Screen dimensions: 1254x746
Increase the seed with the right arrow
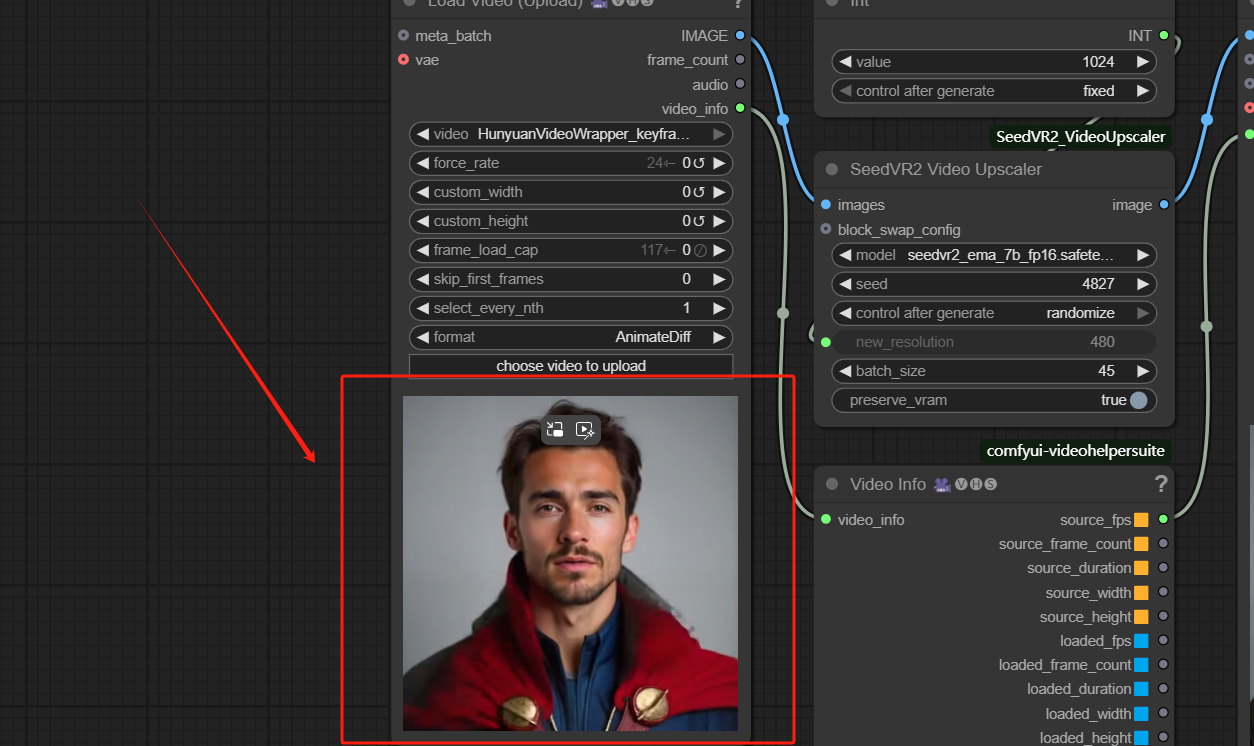point(1142,284)
